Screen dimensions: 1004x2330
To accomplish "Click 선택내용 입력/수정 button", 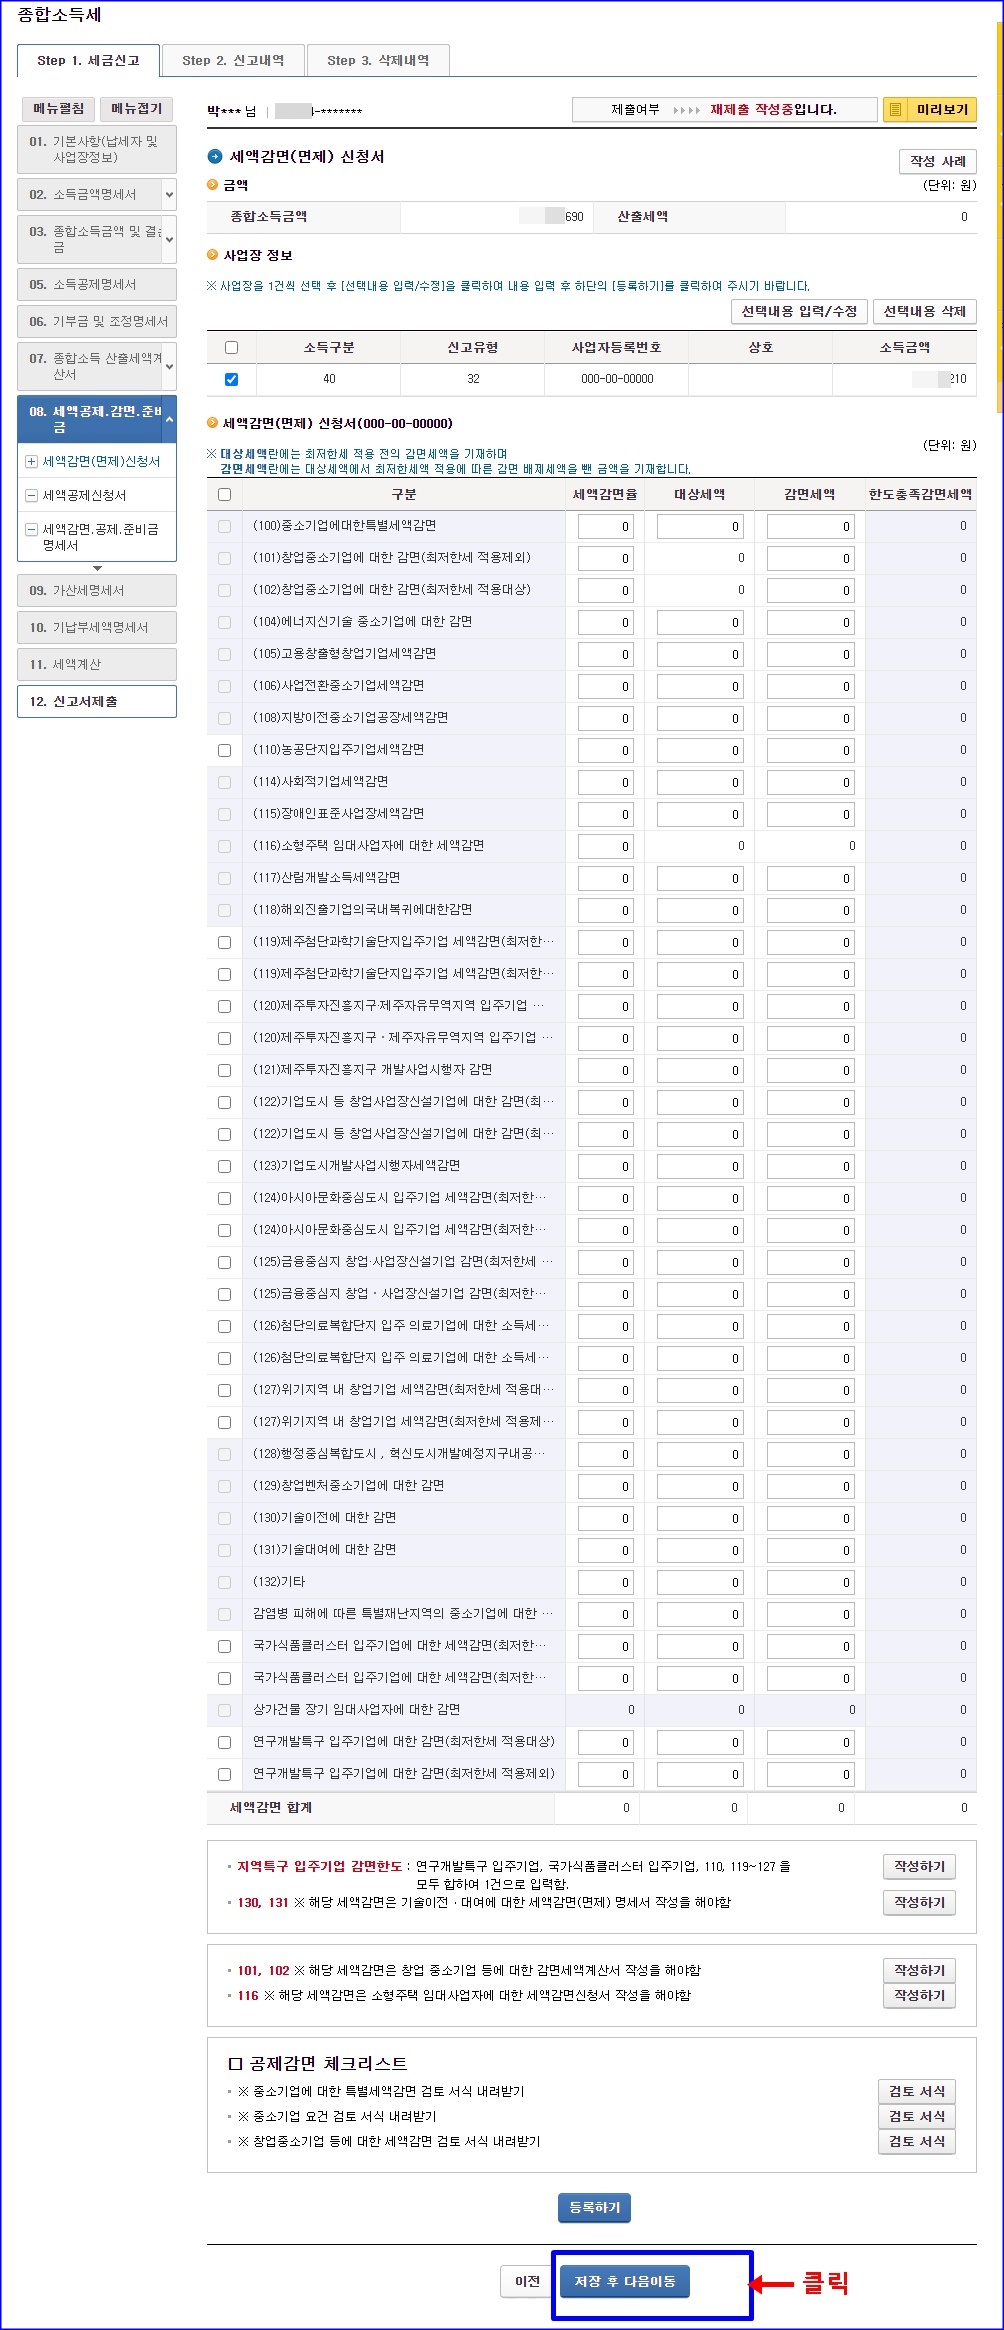I will pyautogui.click(x=799, y=312).
